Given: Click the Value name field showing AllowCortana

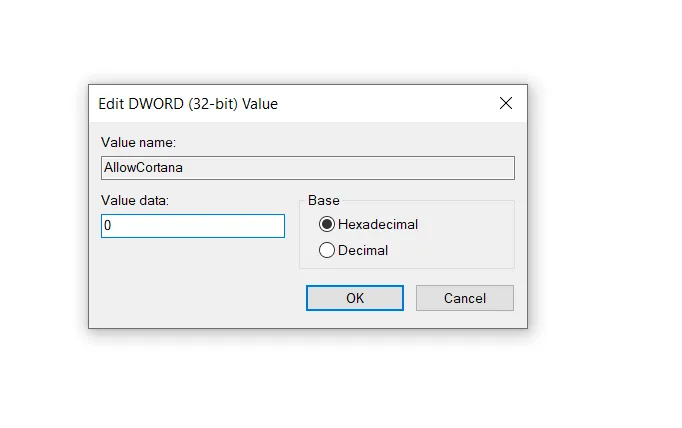Looking at the screenshot, I should pos(308,168).
